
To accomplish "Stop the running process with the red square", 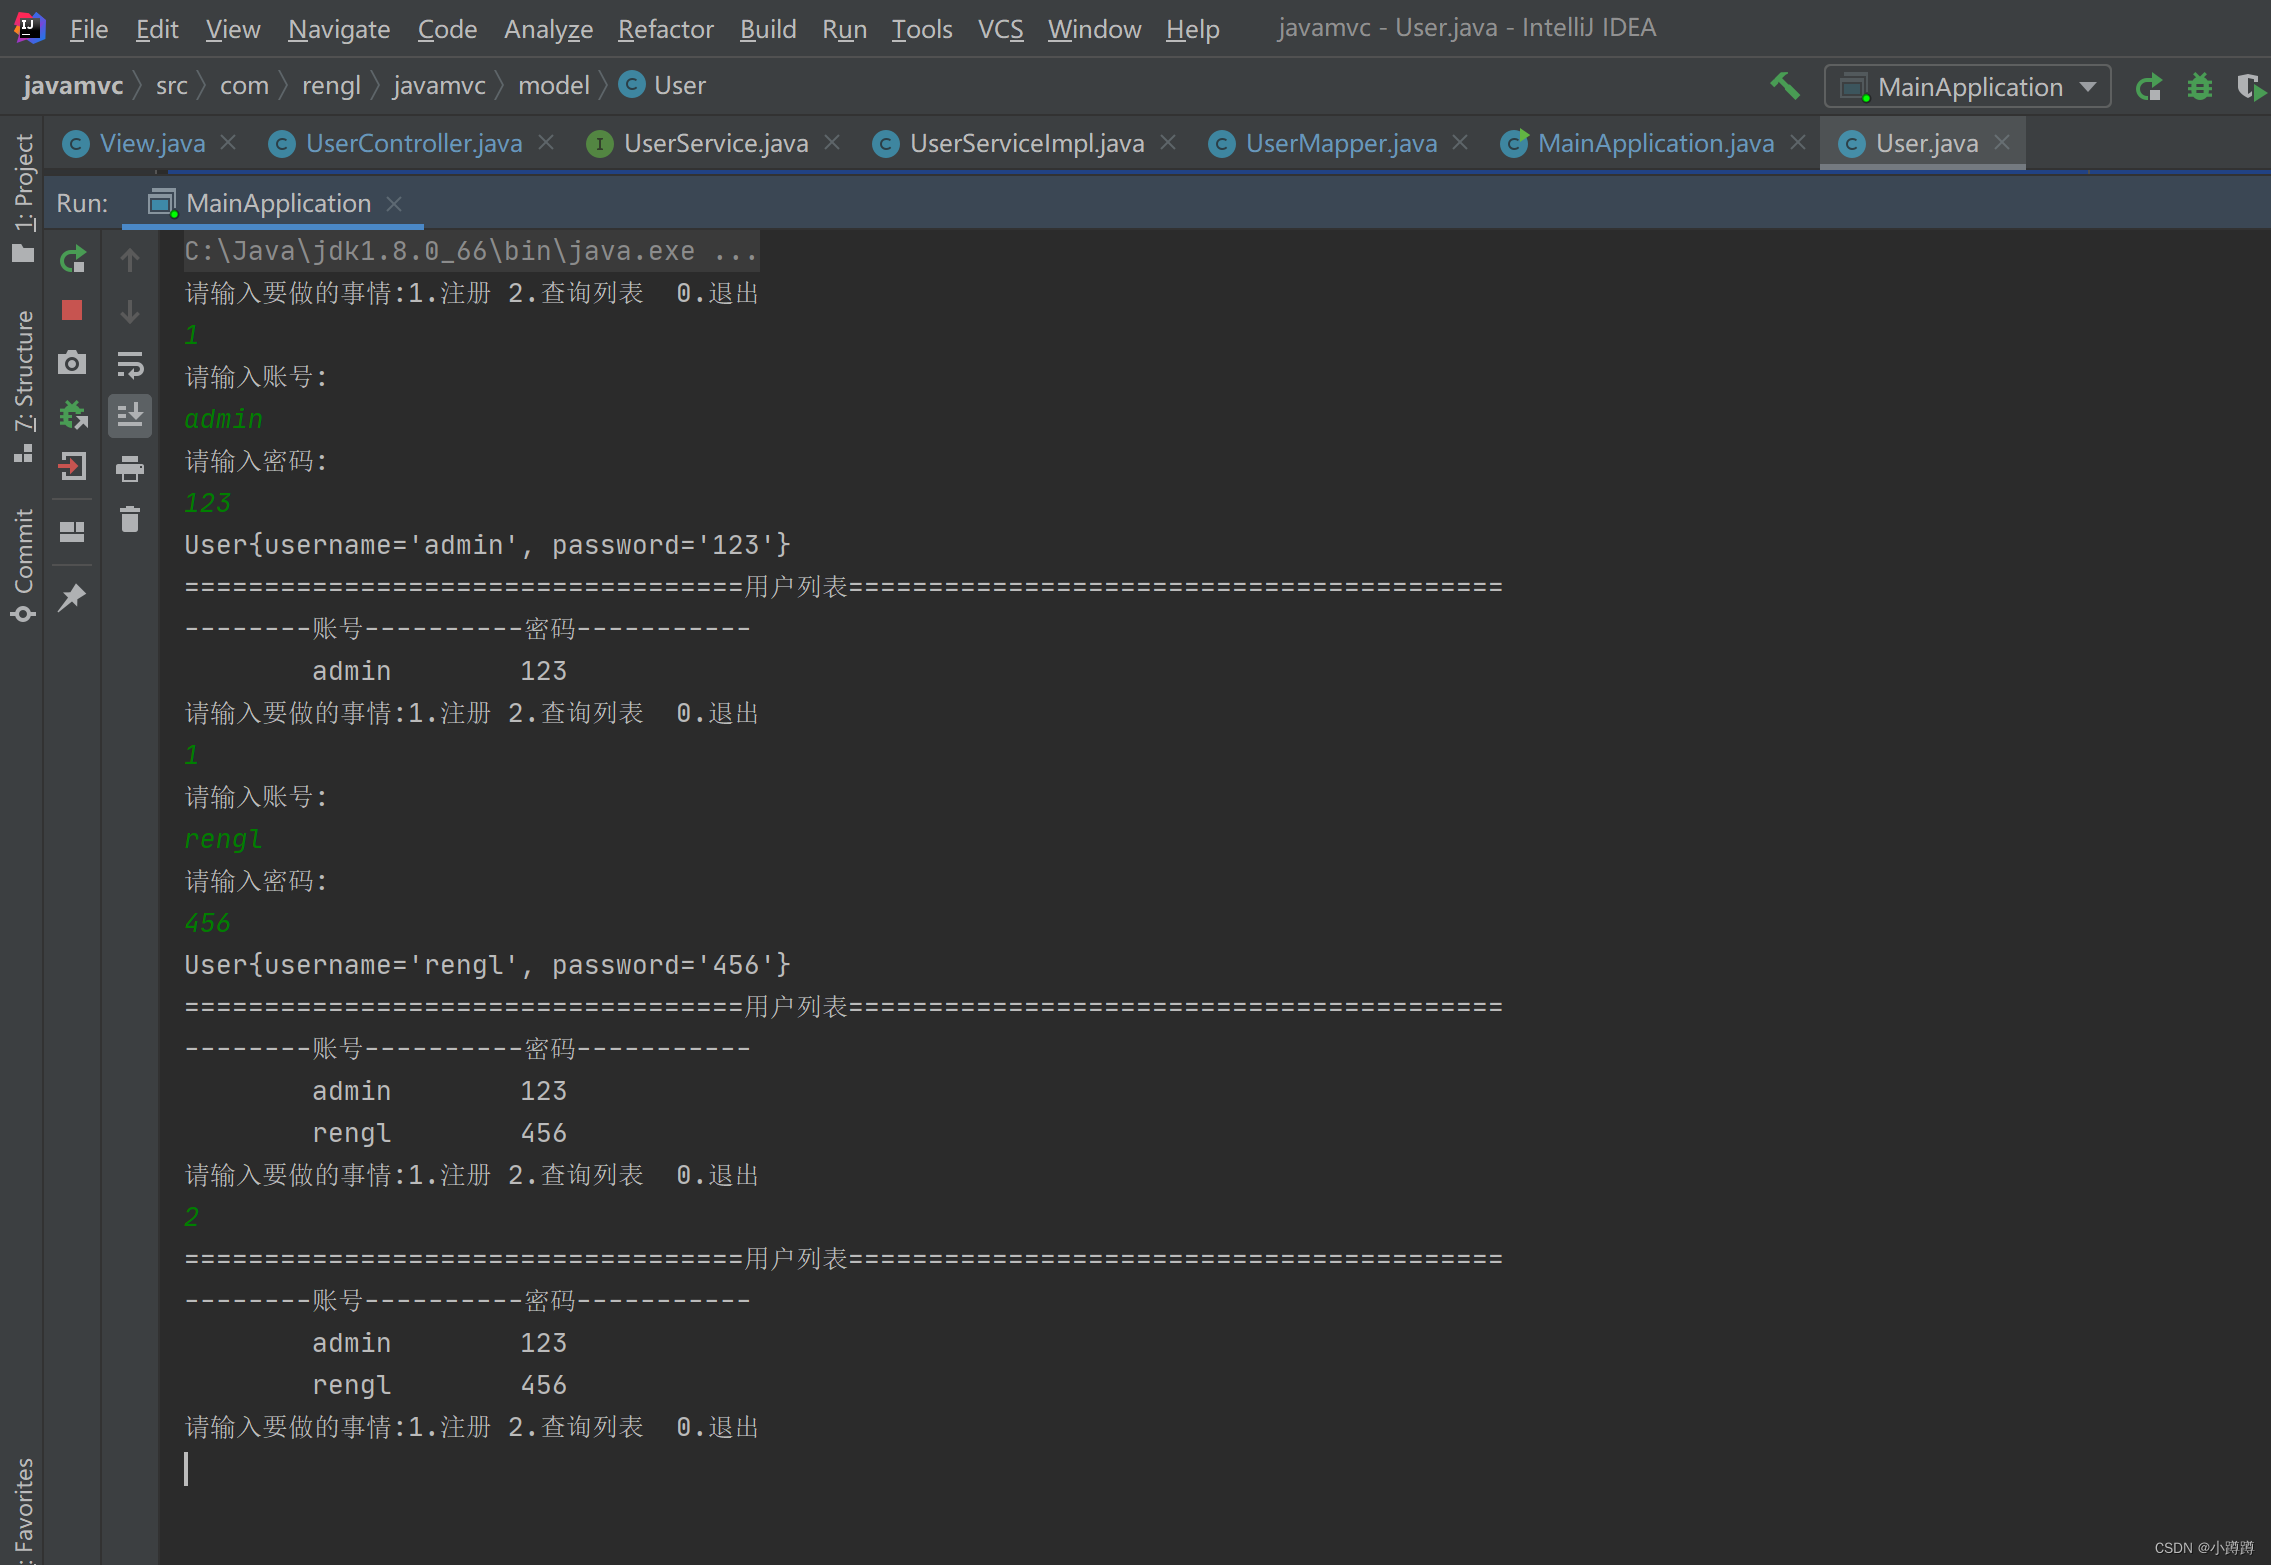I will coord(72,311).
